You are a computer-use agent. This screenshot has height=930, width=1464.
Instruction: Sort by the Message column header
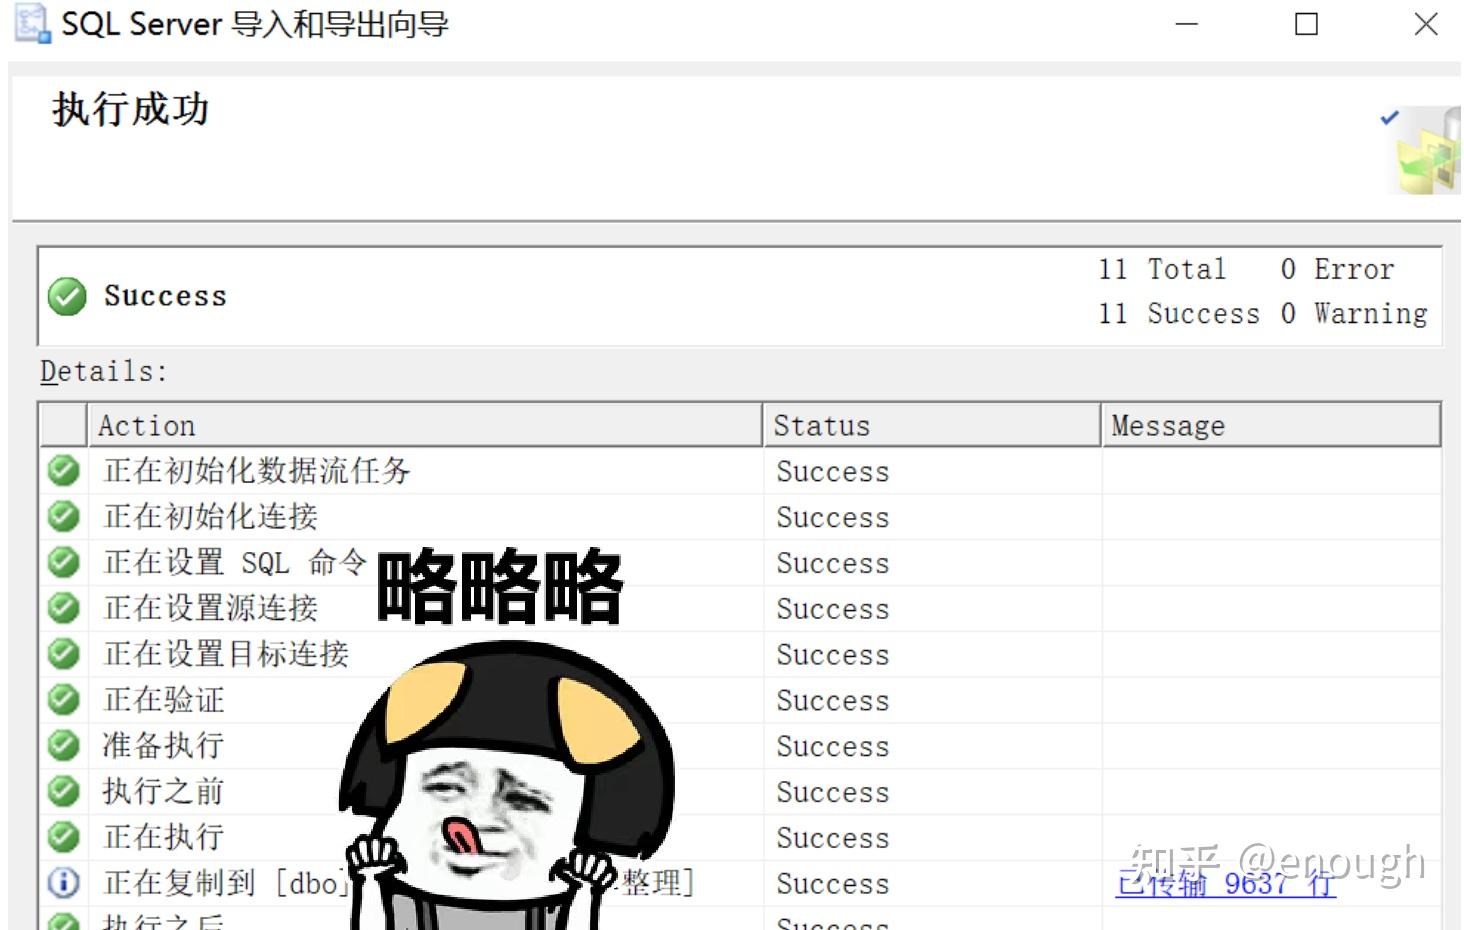pyautogui.click(x=1271, y=425)
